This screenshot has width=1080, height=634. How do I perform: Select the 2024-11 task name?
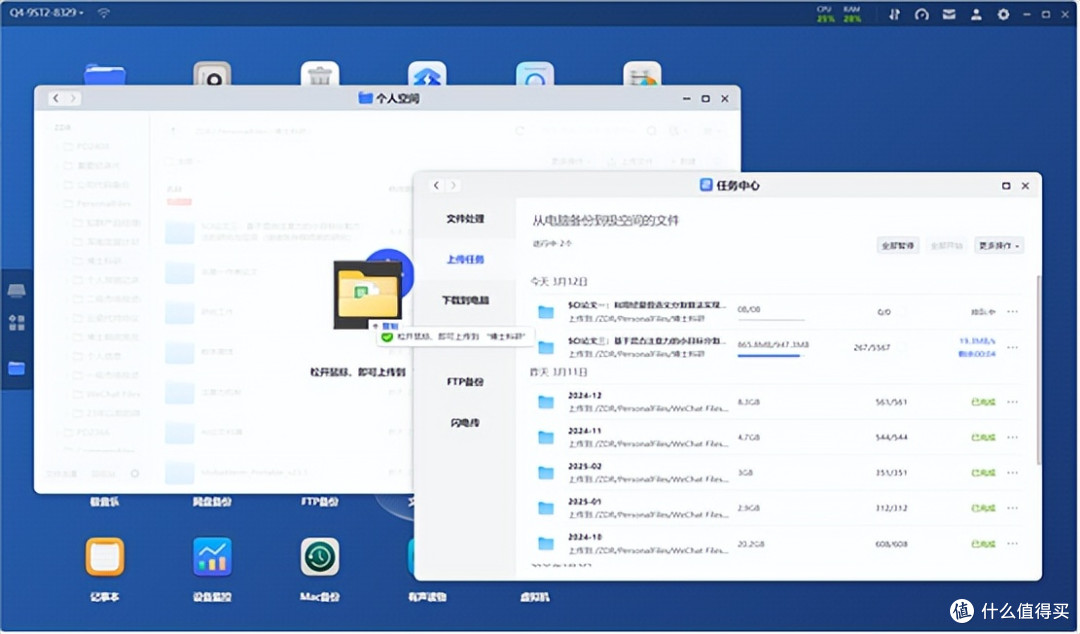pyautogui.click(x=585, y=431)
